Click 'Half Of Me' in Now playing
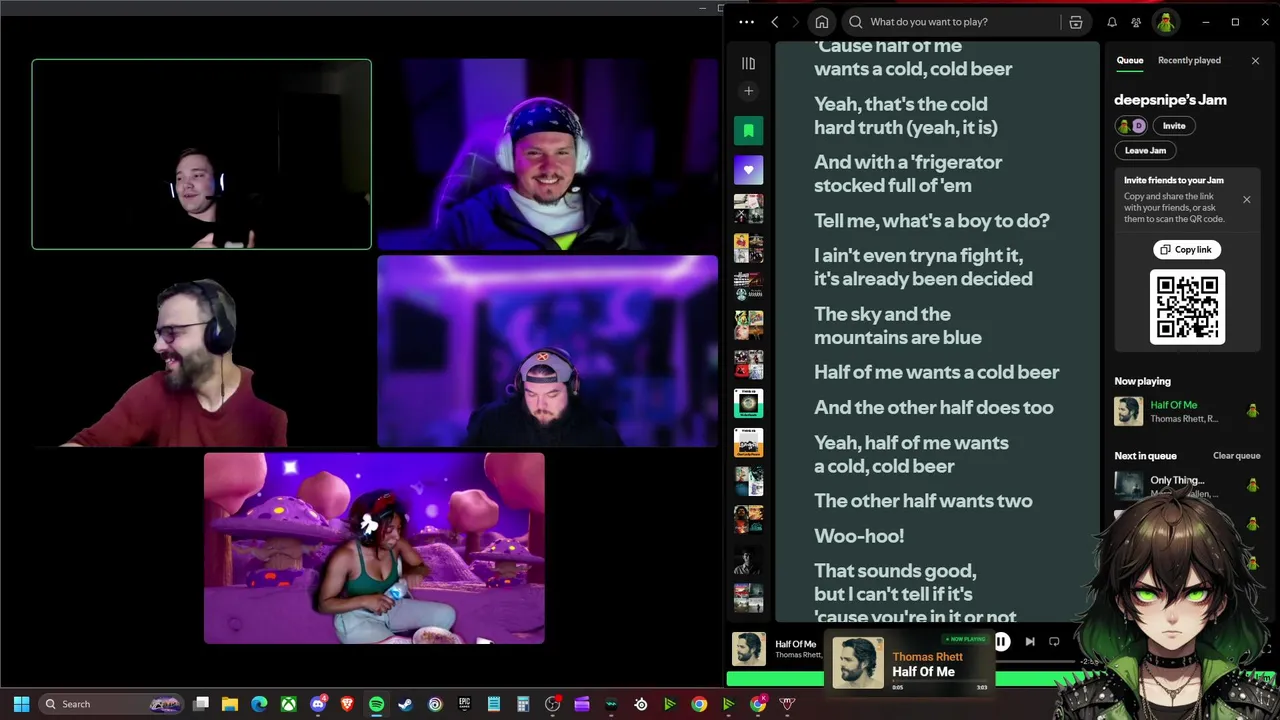 pyautogui.click(x=1174, y=405)
